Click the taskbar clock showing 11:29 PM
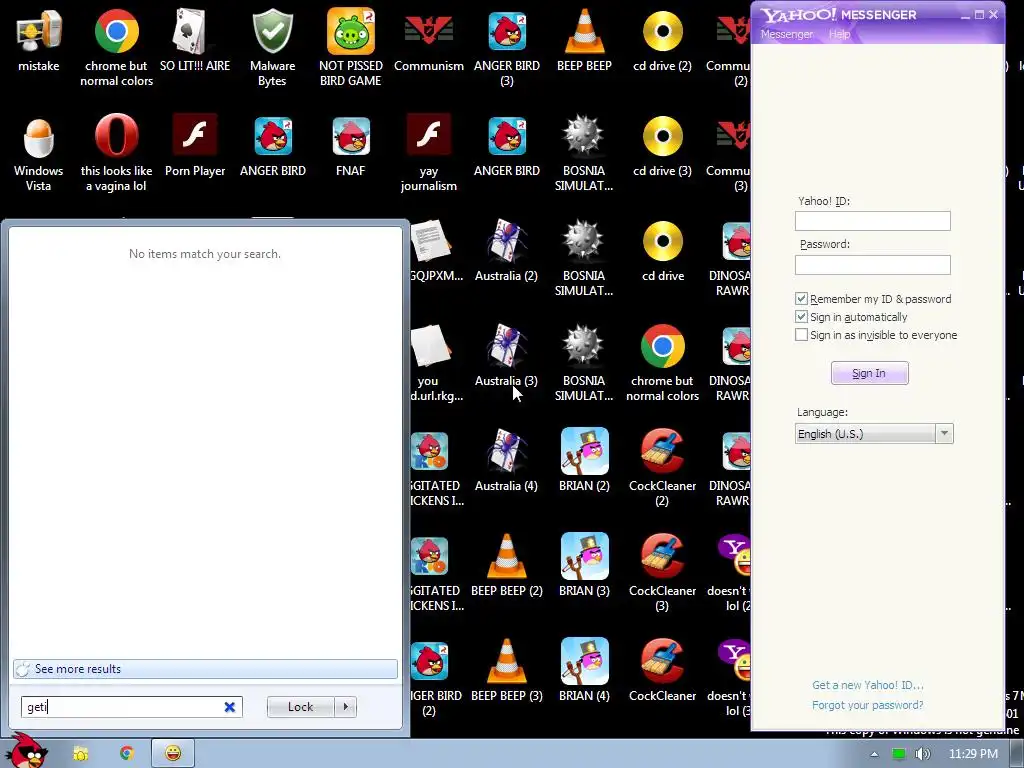The image size is (1024, 768). (973, 754)
